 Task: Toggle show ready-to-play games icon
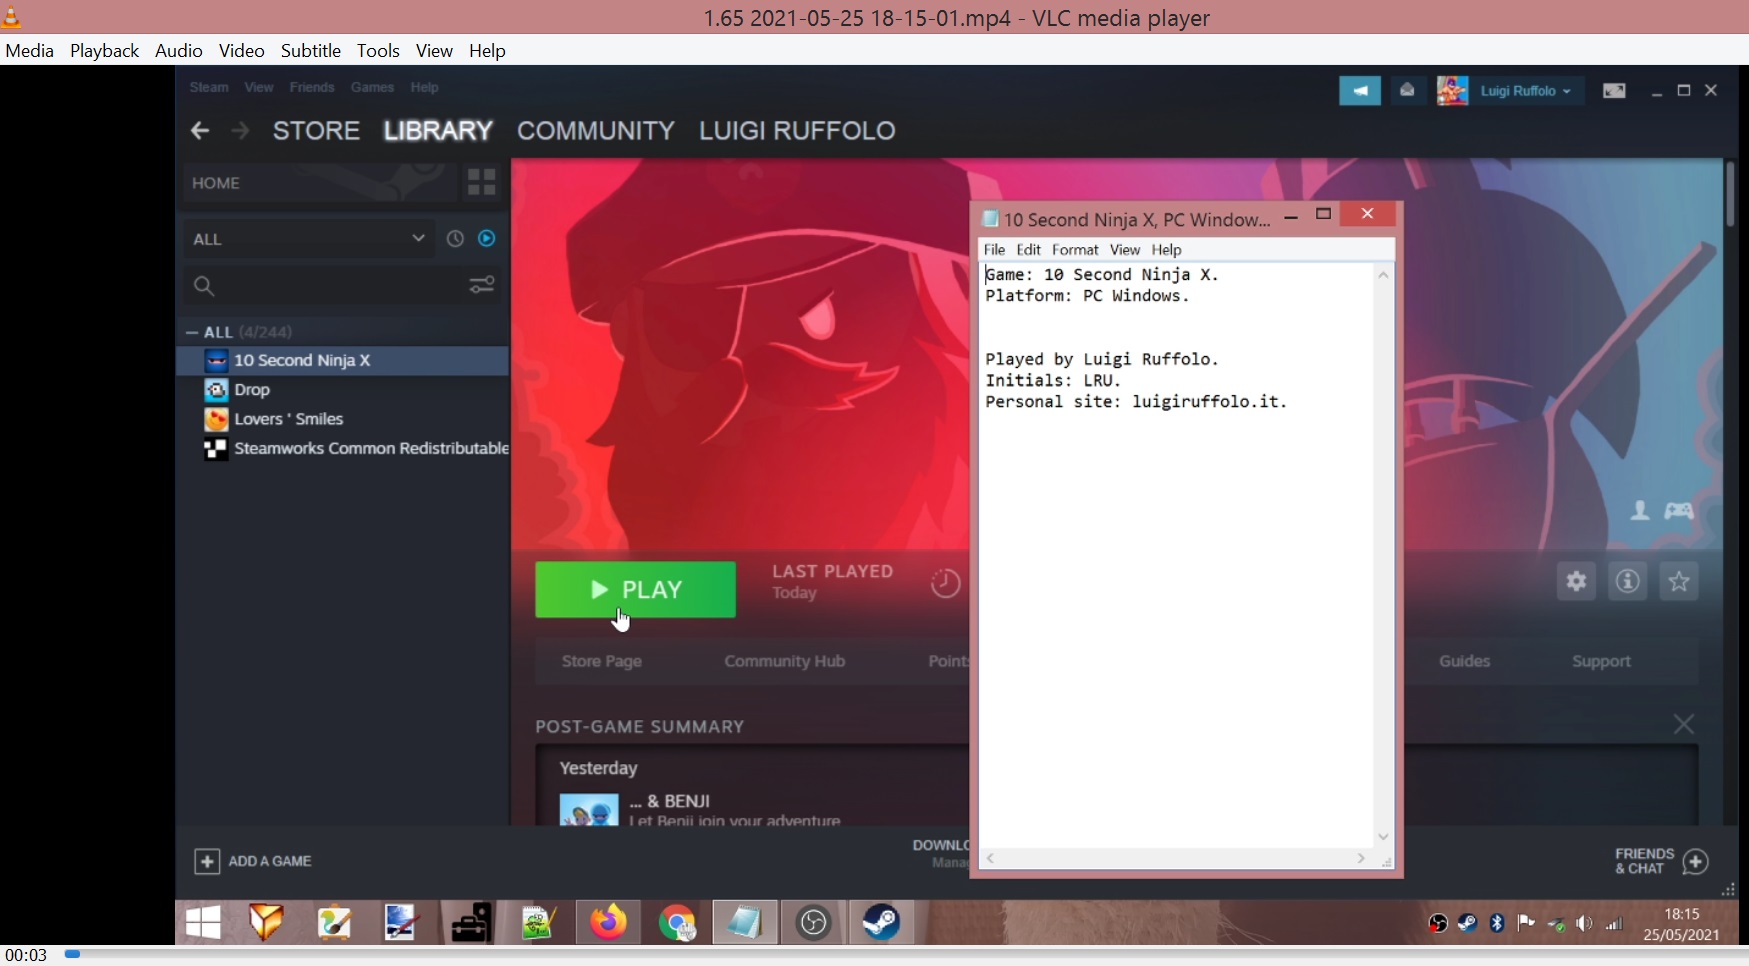click(x=487, y=239)
